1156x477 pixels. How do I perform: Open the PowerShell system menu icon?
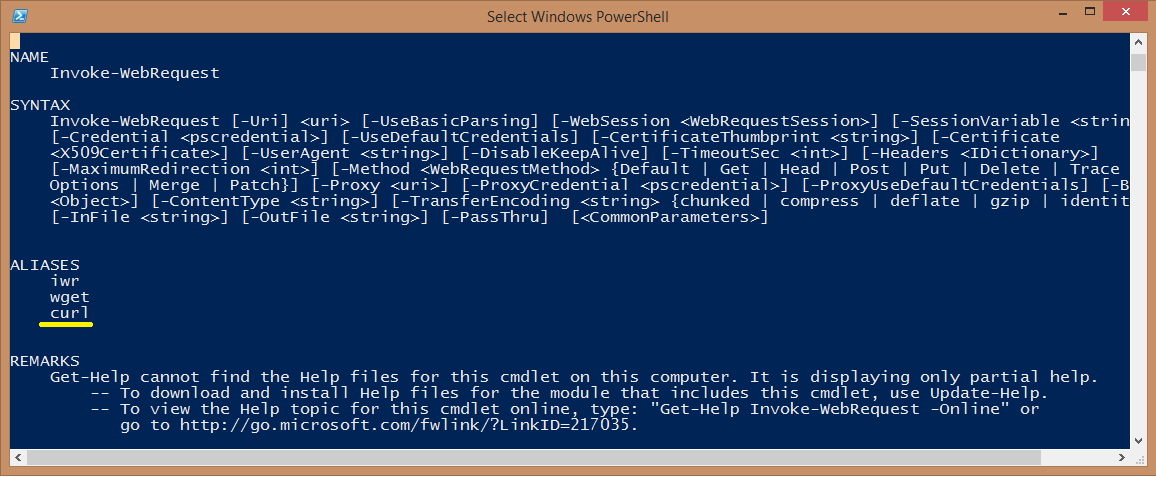tap(20, 15)
